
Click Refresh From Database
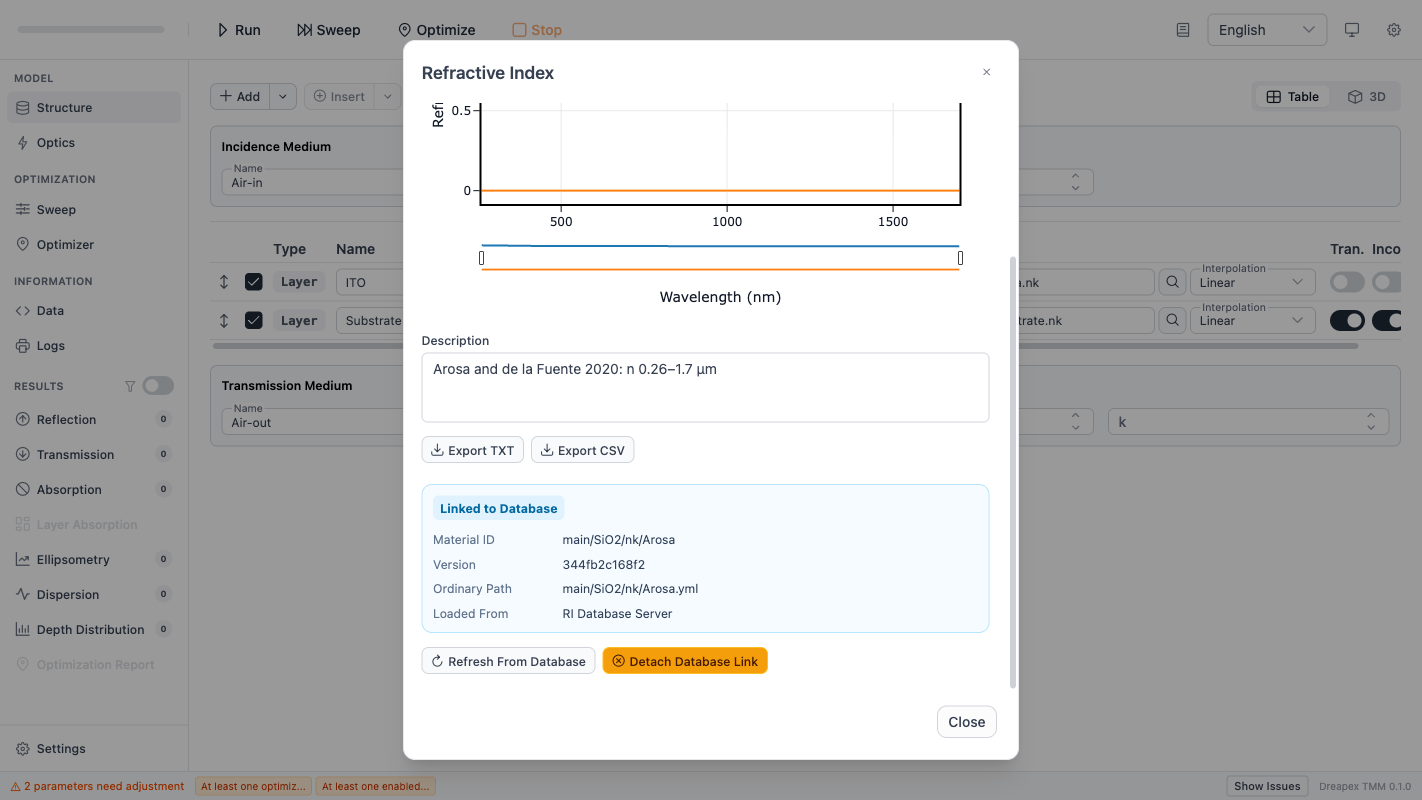click(x=507, y=660)
